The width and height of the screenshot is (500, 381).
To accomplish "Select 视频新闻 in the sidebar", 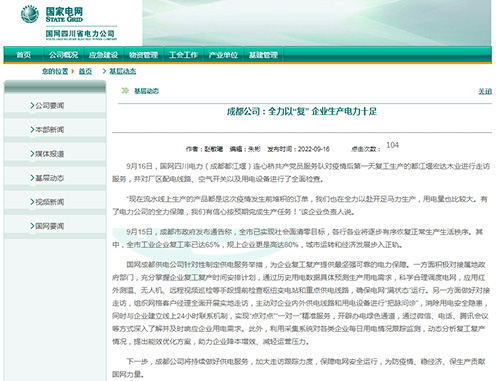I will point(49,202).
